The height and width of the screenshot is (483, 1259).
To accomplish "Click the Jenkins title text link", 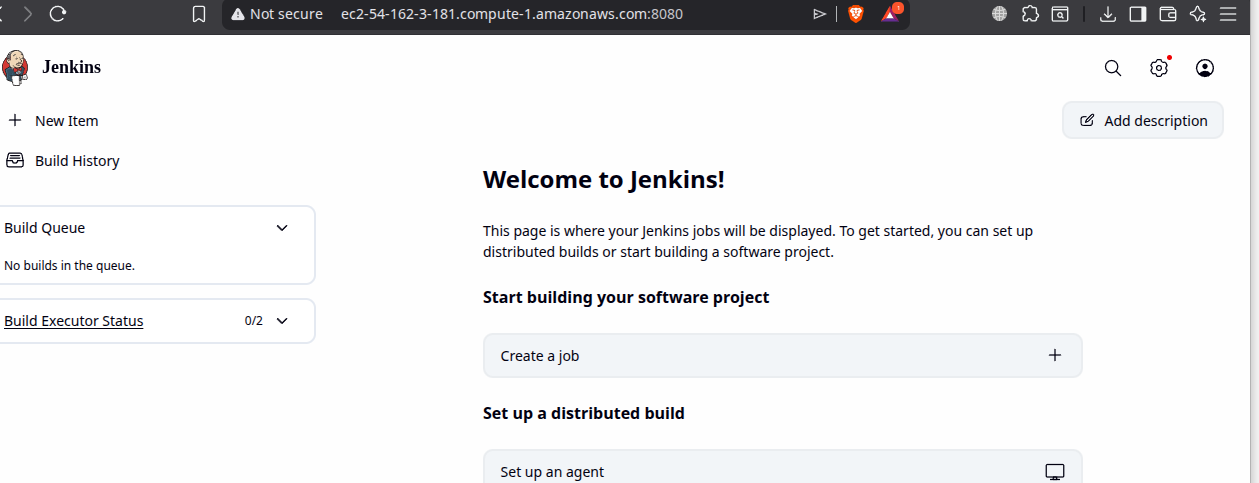I will click(71, 68).
